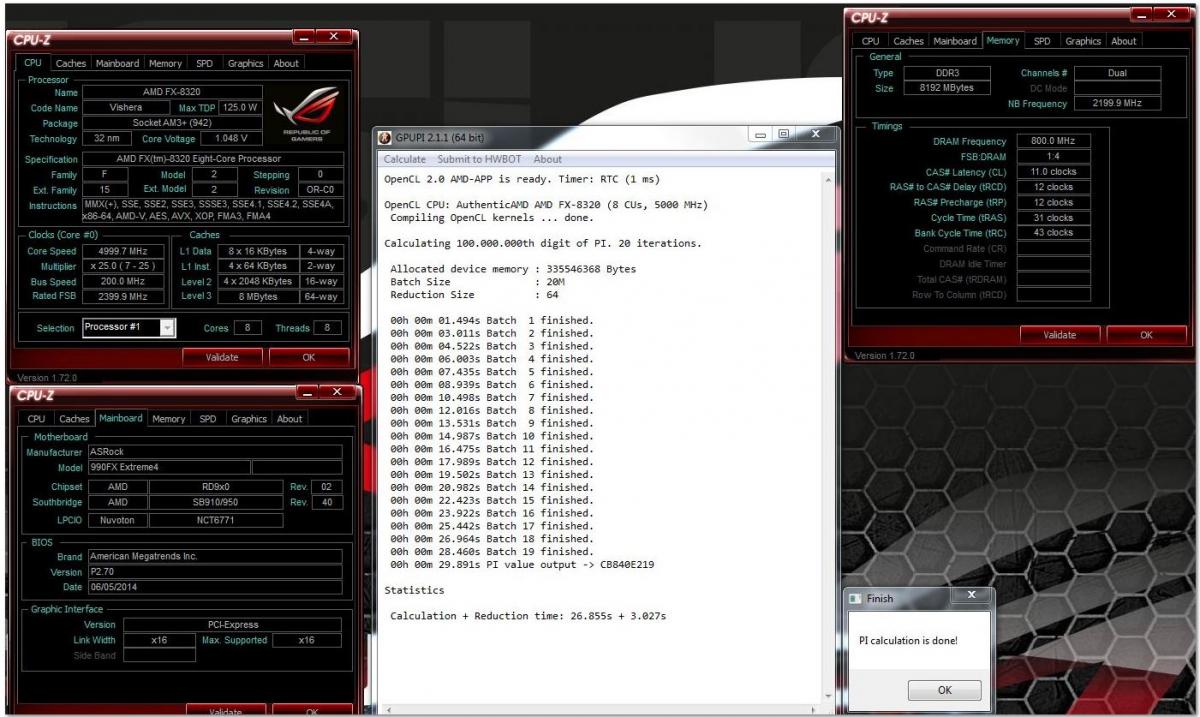This screenshot has width=1200, height=717.
Task: Click the ASRock manufacturer field
Action: point(214,451)
